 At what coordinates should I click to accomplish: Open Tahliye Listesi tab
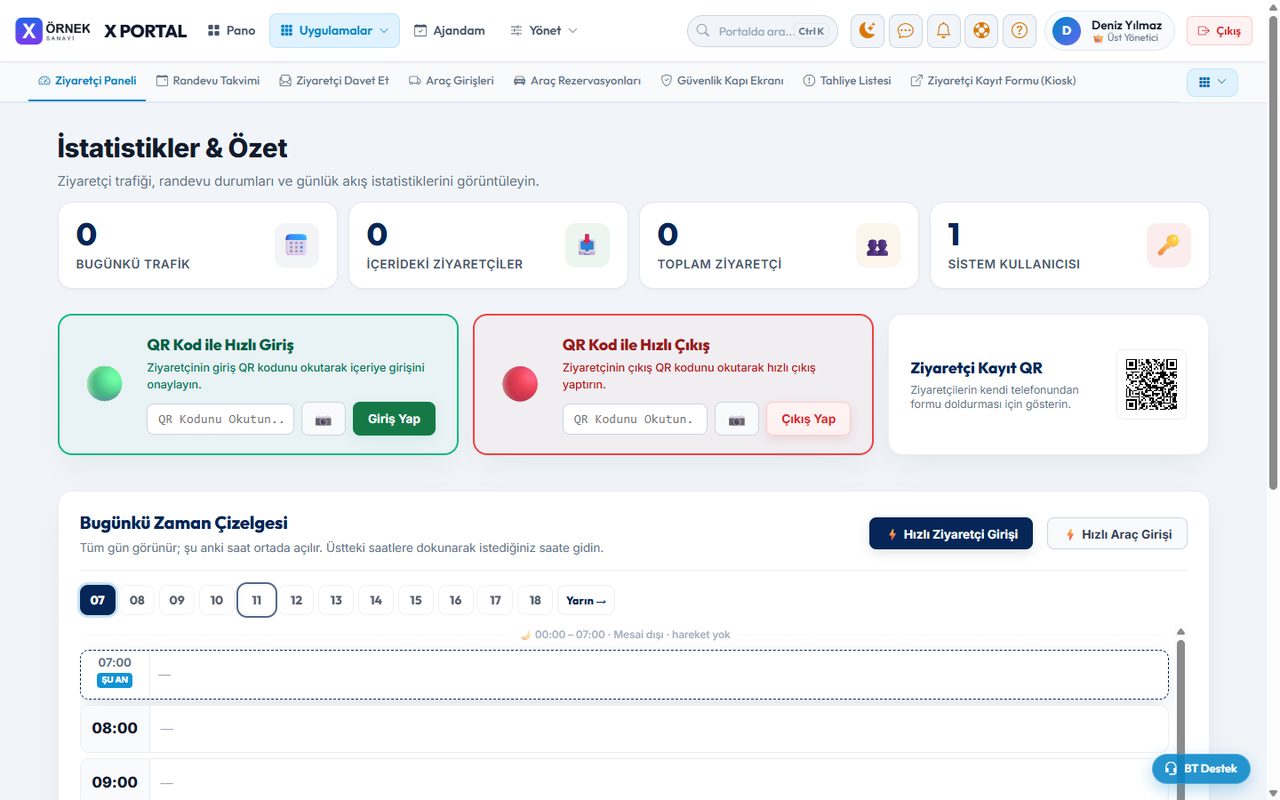847,80
